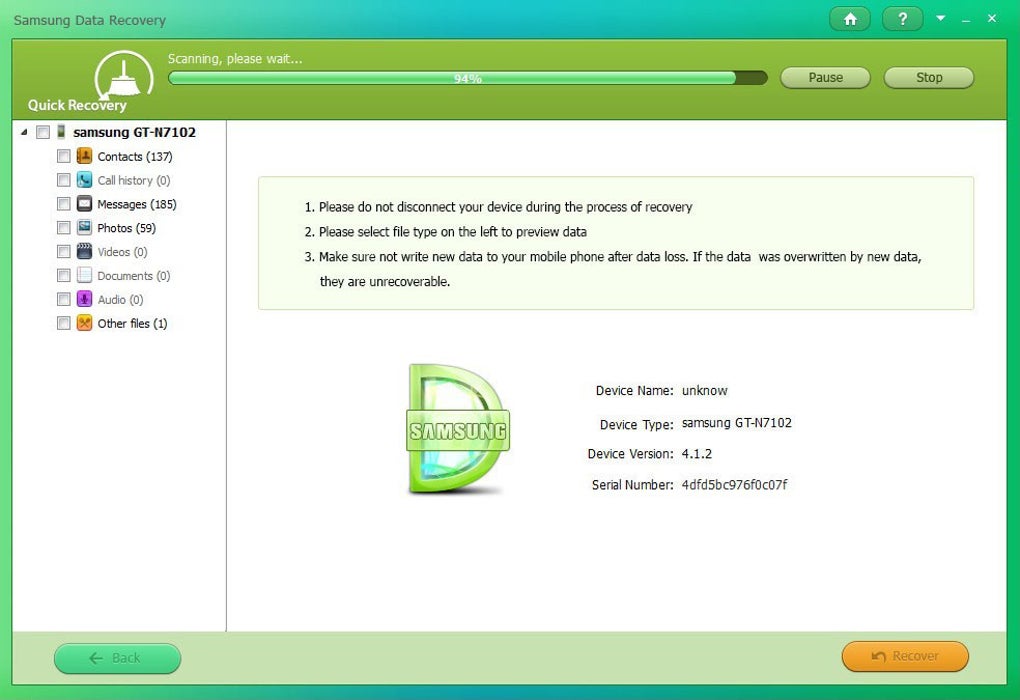Check the Other files (1) checkbox
Image resolution: width=1020 pixels, height=700 pixels.
pos(64,323)
